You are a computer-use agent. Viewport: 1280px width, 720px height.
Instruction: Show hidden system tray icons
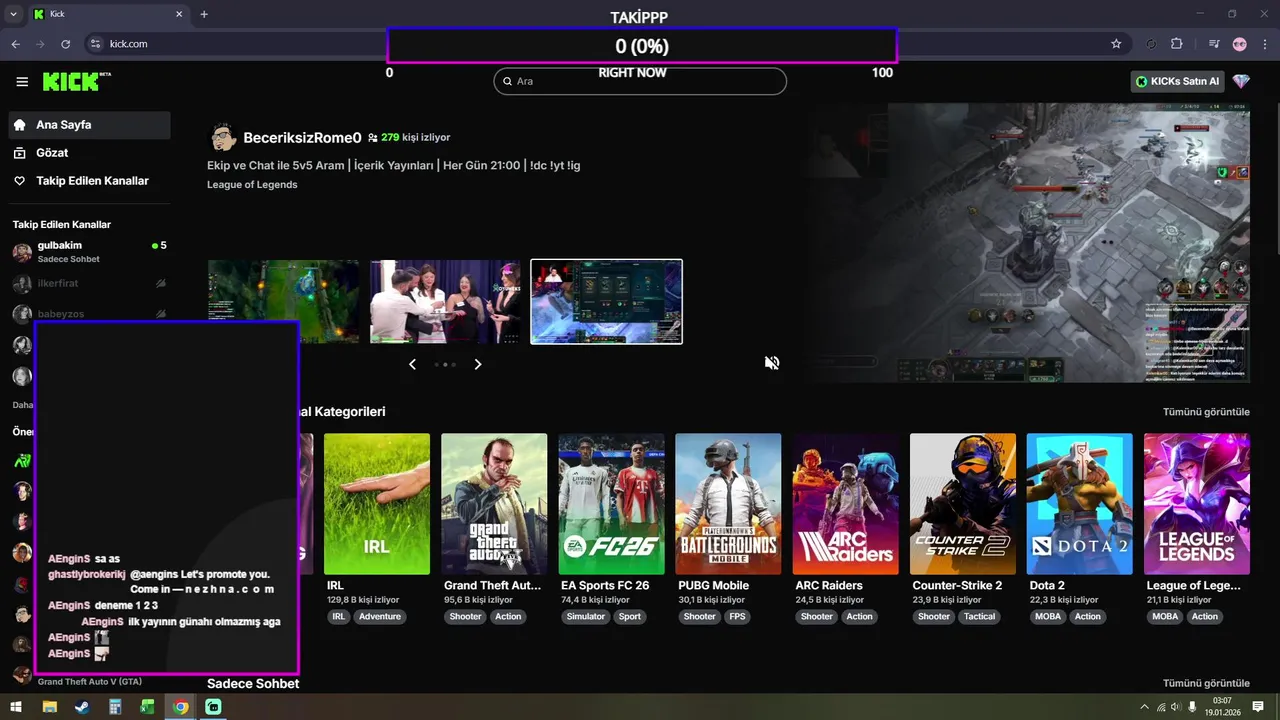[x=1145, y=707]
